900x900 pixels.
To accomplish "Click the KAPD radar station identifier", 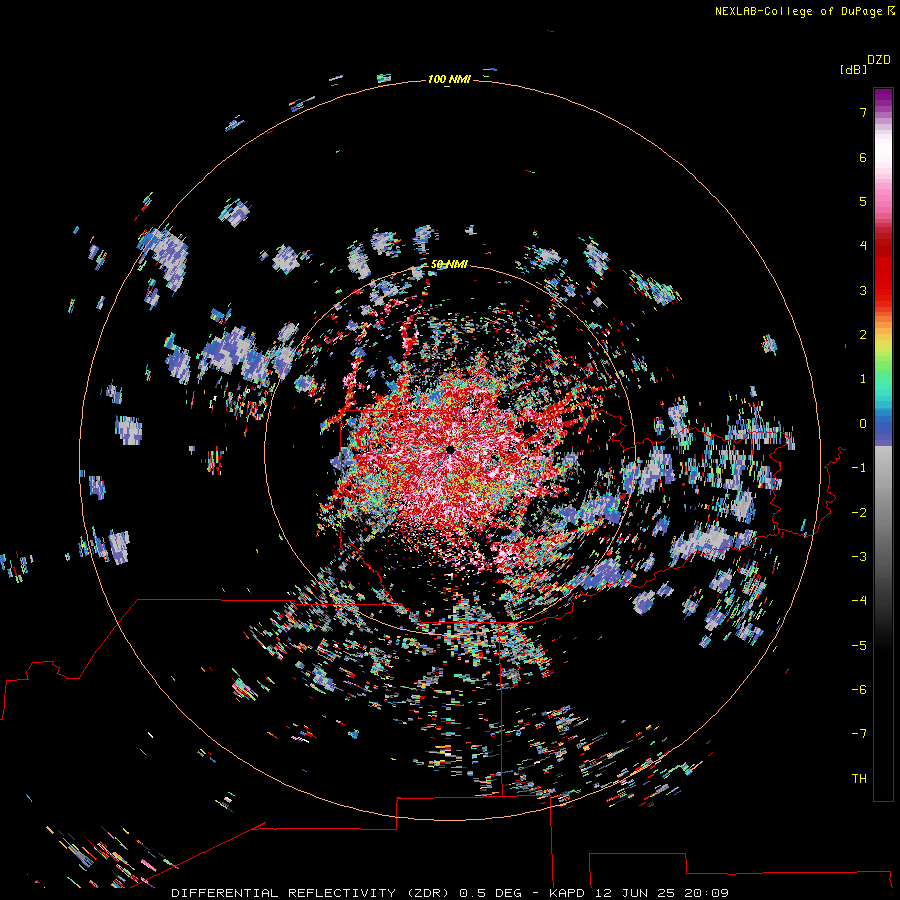I will [567, 893].
